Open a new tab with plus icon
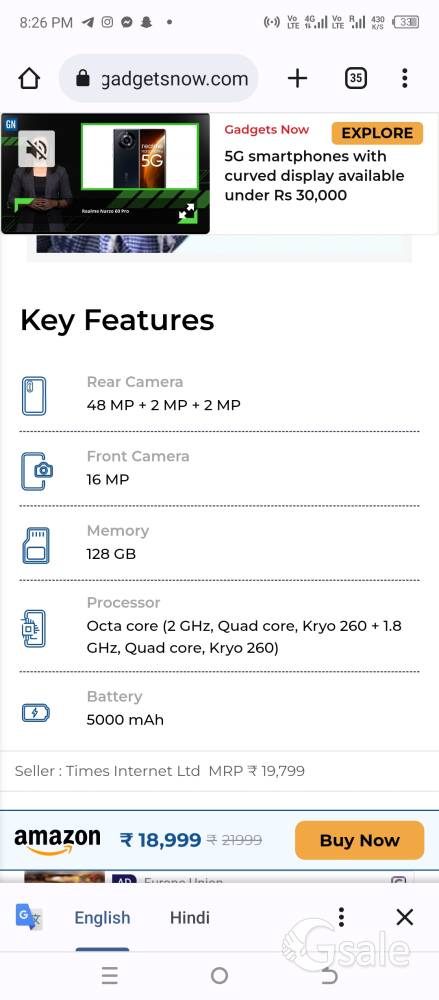Viewport: 439px width, 1000px height. [297, 78]
